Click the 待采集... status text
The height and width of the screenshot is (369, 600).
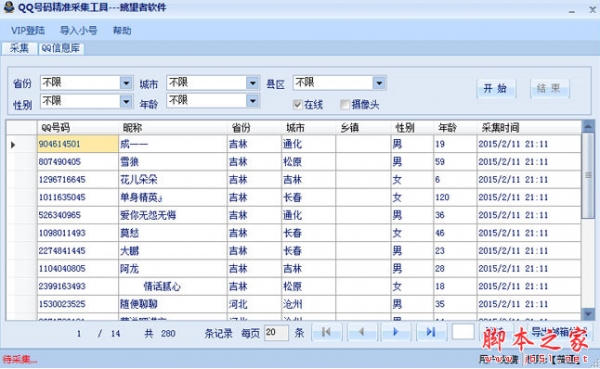coord(20,359)
